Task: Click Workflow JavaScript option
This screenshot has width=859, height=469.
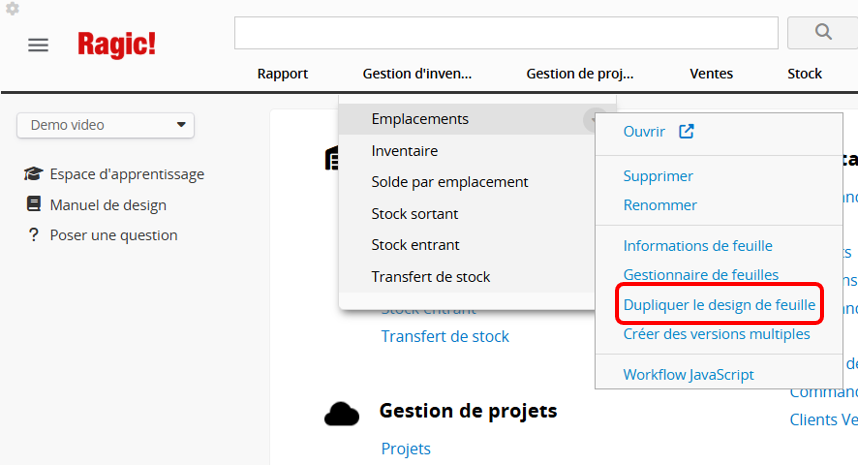Action: pyautogui.click(x=688, y=375)
